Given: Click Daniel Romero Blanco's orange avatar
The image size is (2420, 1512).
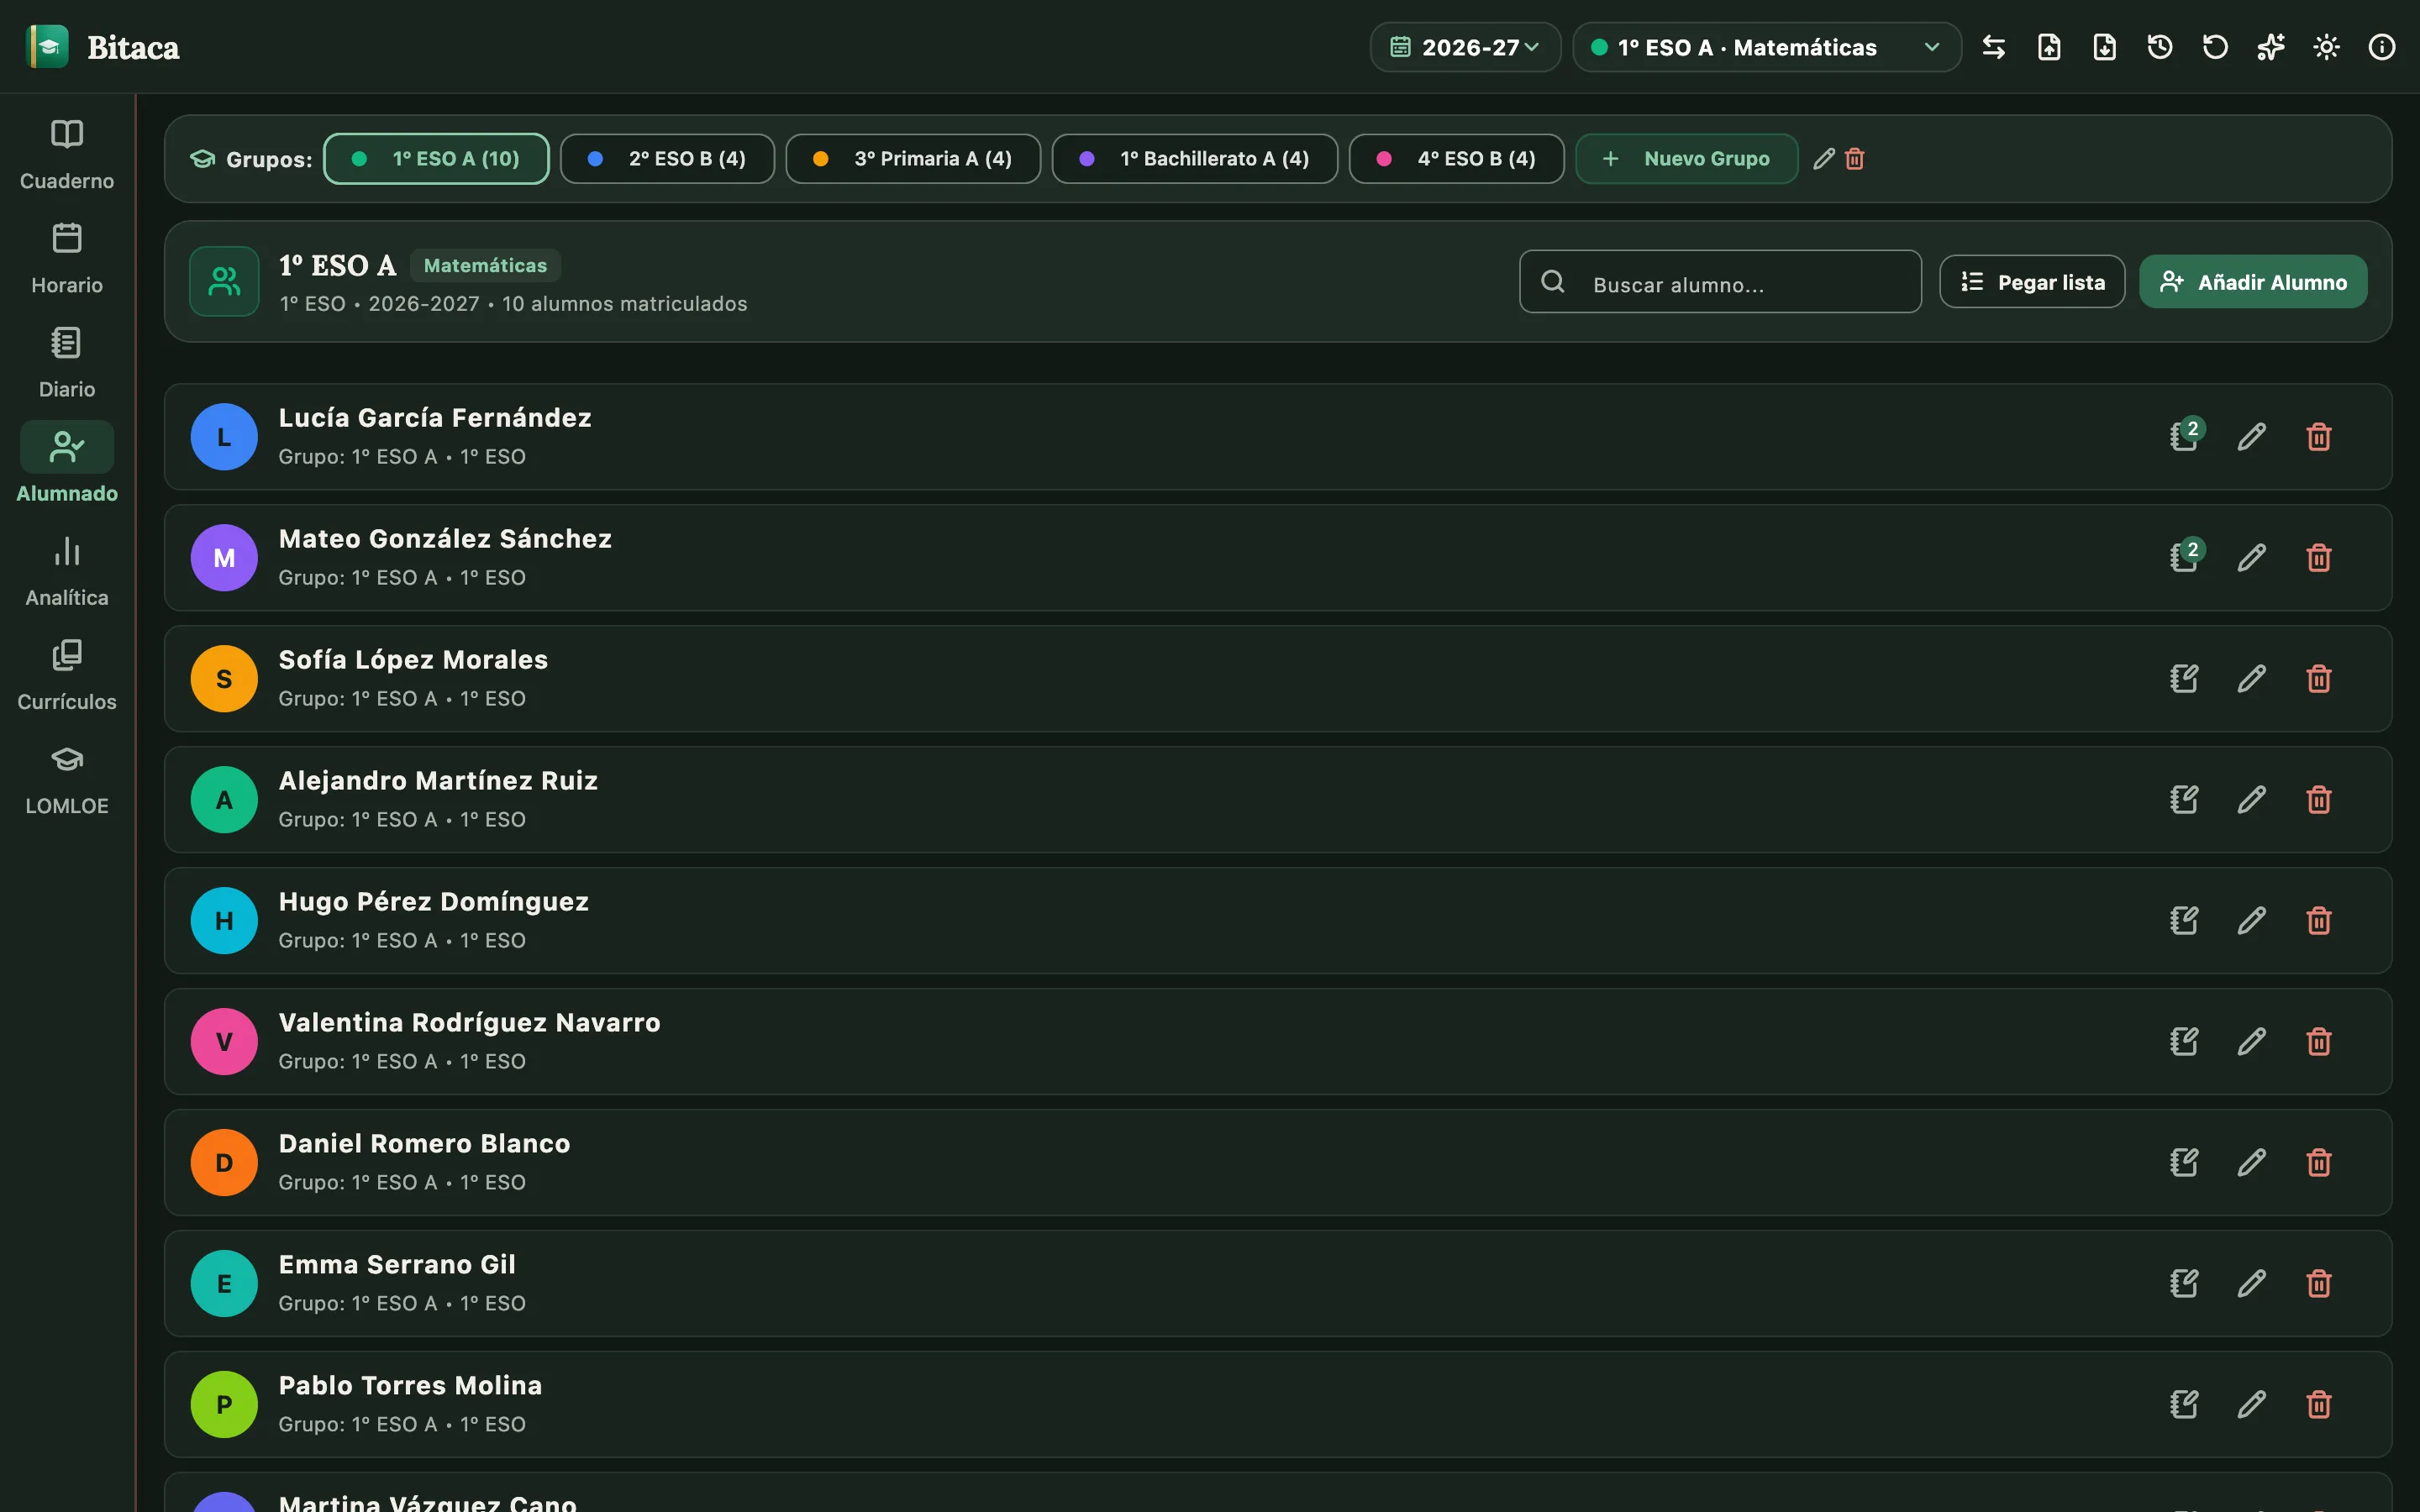Looking at the screenshot, I should (x=224, y=1163).
